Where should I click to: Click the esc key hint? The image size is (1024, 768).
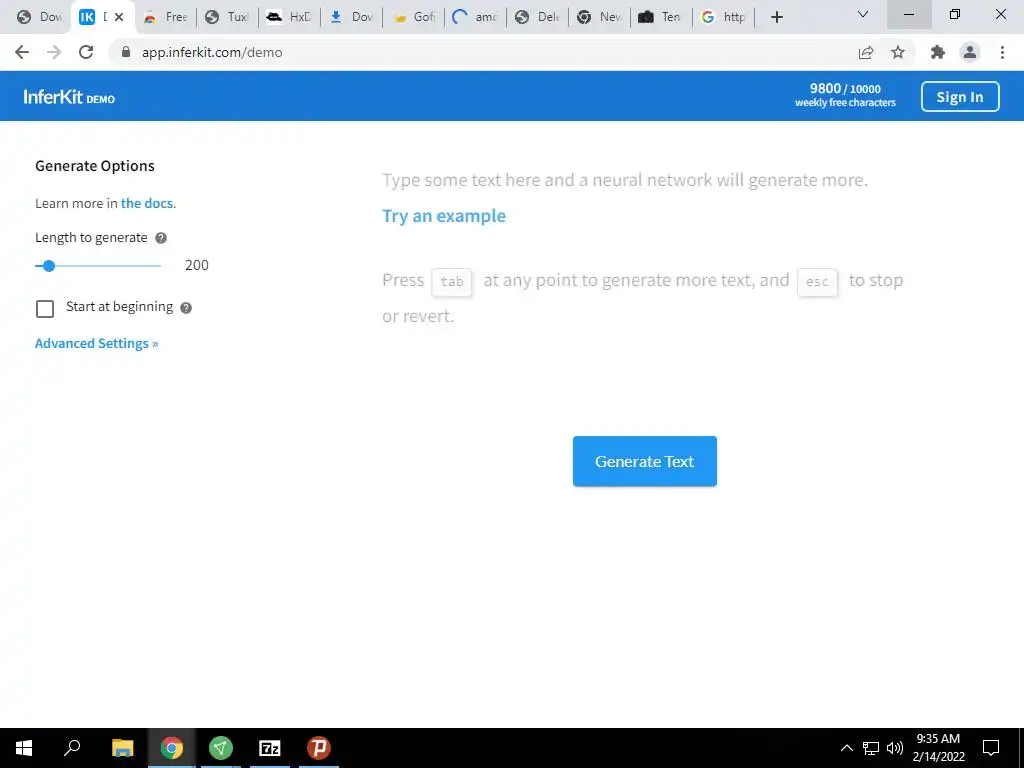coord(817,282)
